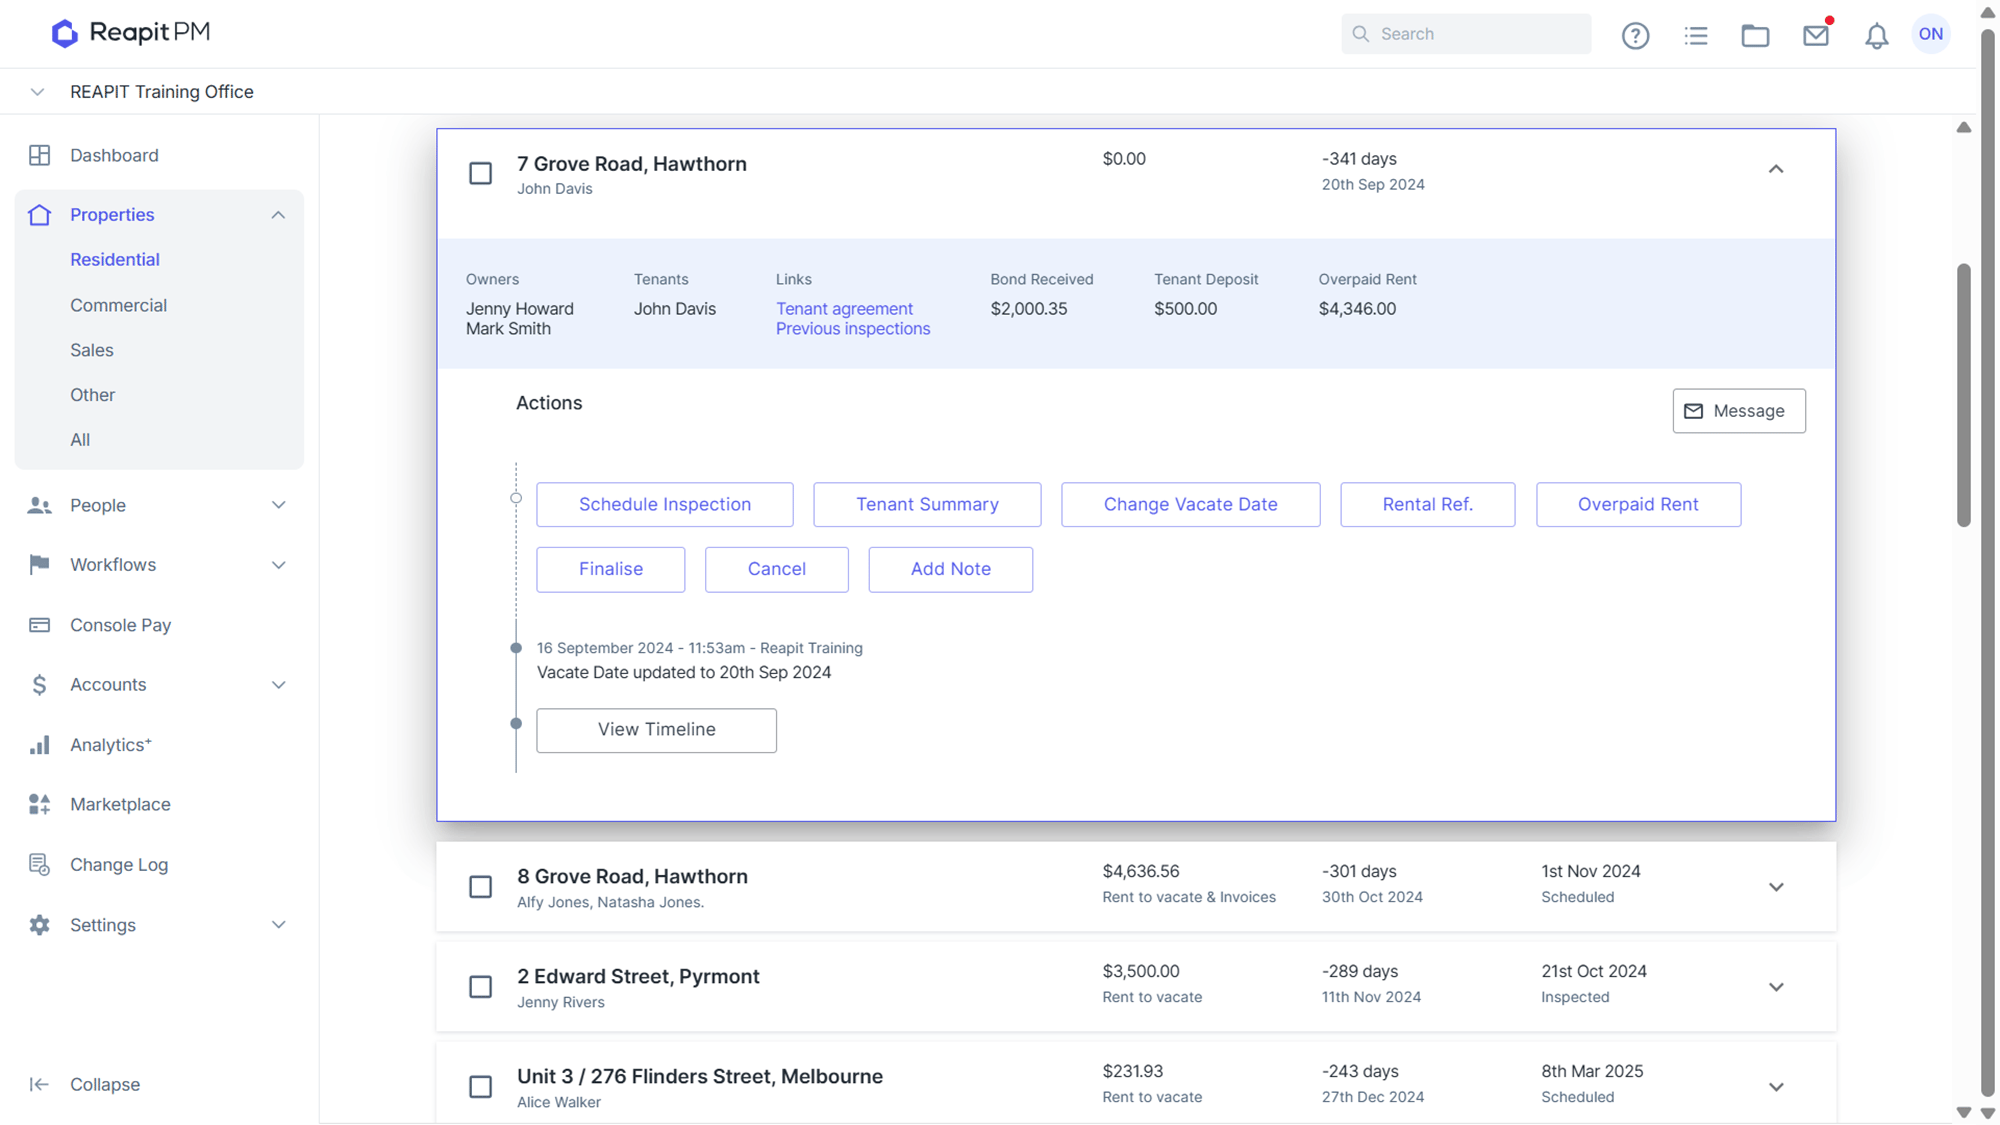This screenshot has height=1125, width=2000.
Task: Open the Tenant agreement link
Action: [844, 309]
